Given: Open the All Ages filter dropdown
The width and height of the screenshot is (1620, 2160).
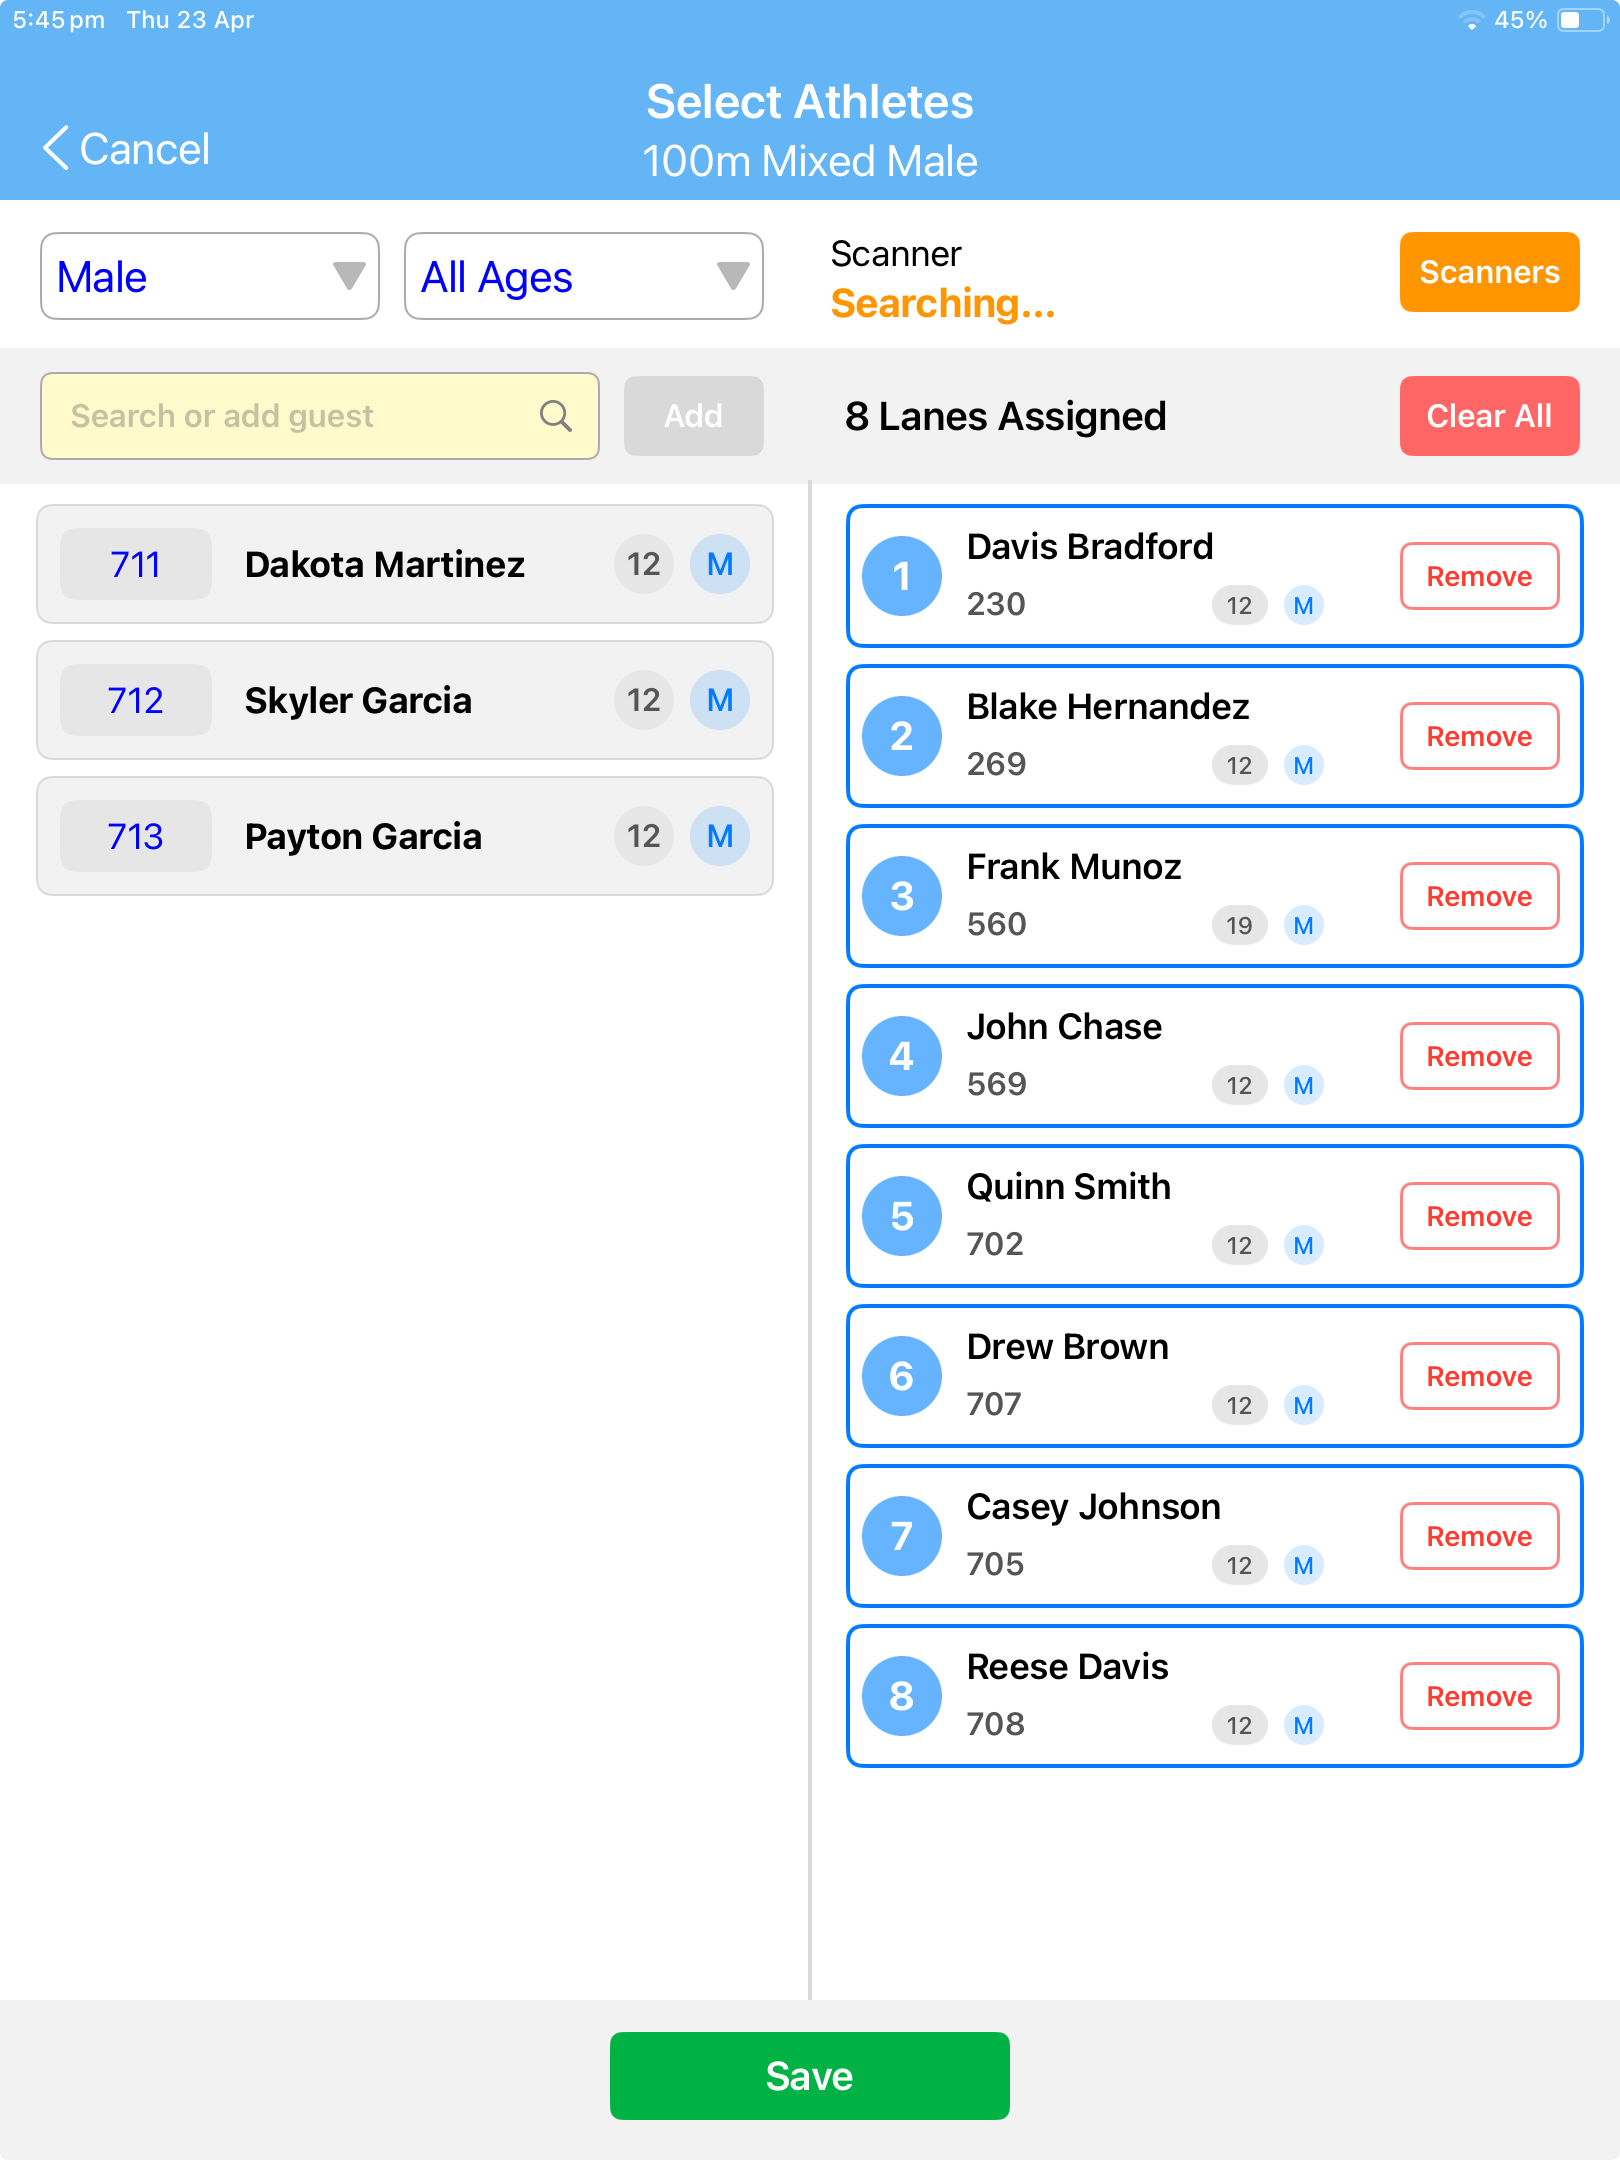Looking at the screenshot, I should [583, 276].
